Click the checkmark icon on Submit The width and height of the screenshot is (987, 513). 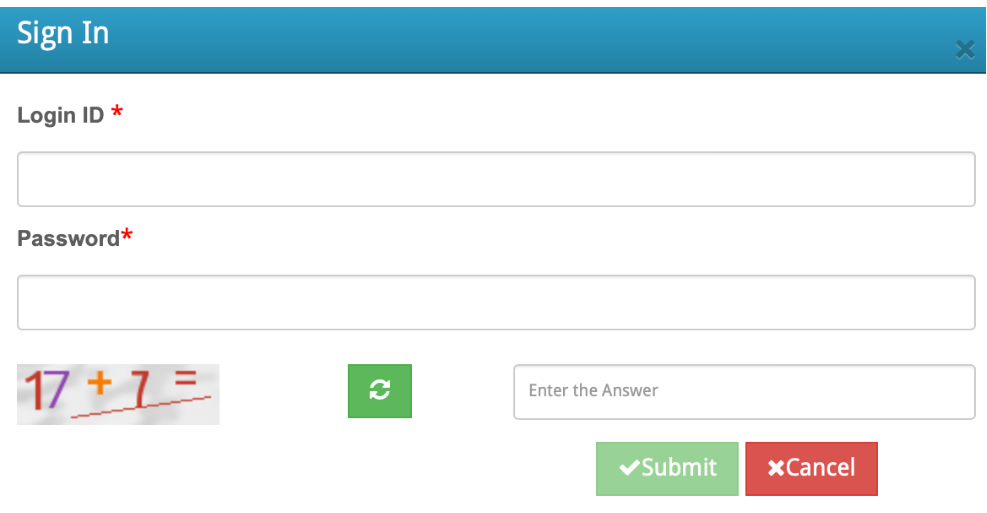tap(629, 468)
